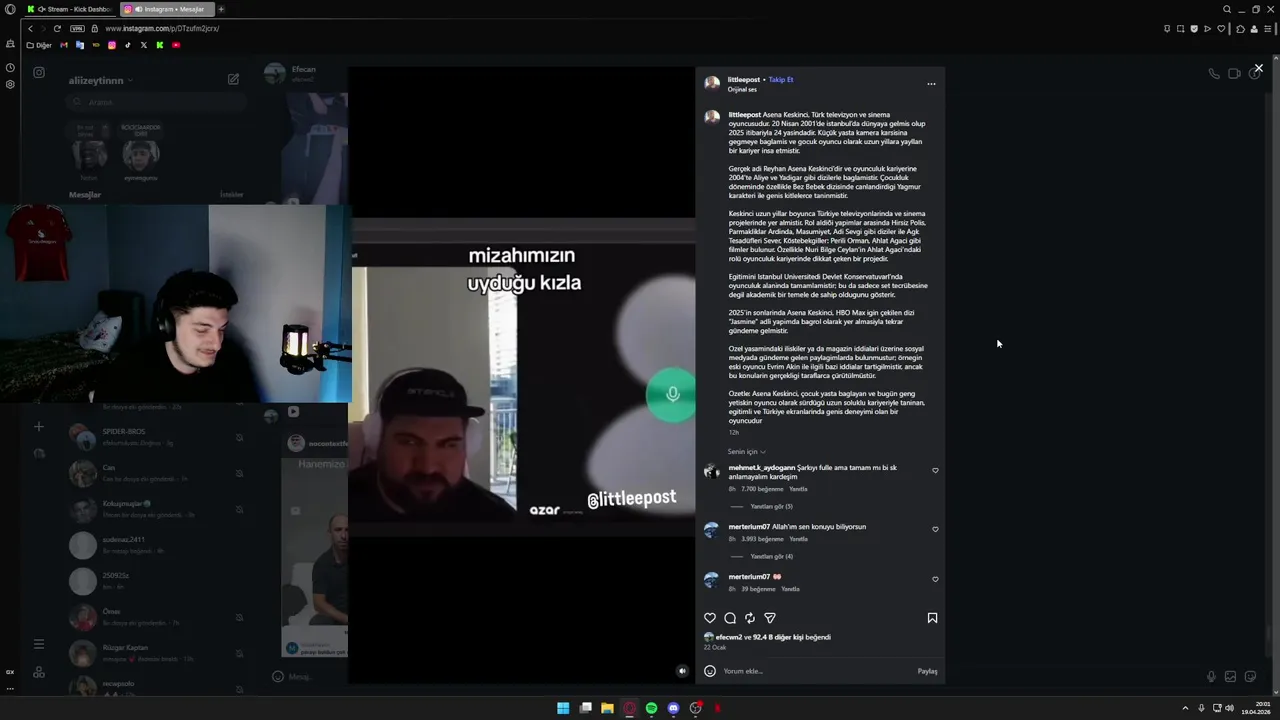
Task: Open the snapshot capture icon in the browser toolbar
Action: click(x=1181, y=28)
